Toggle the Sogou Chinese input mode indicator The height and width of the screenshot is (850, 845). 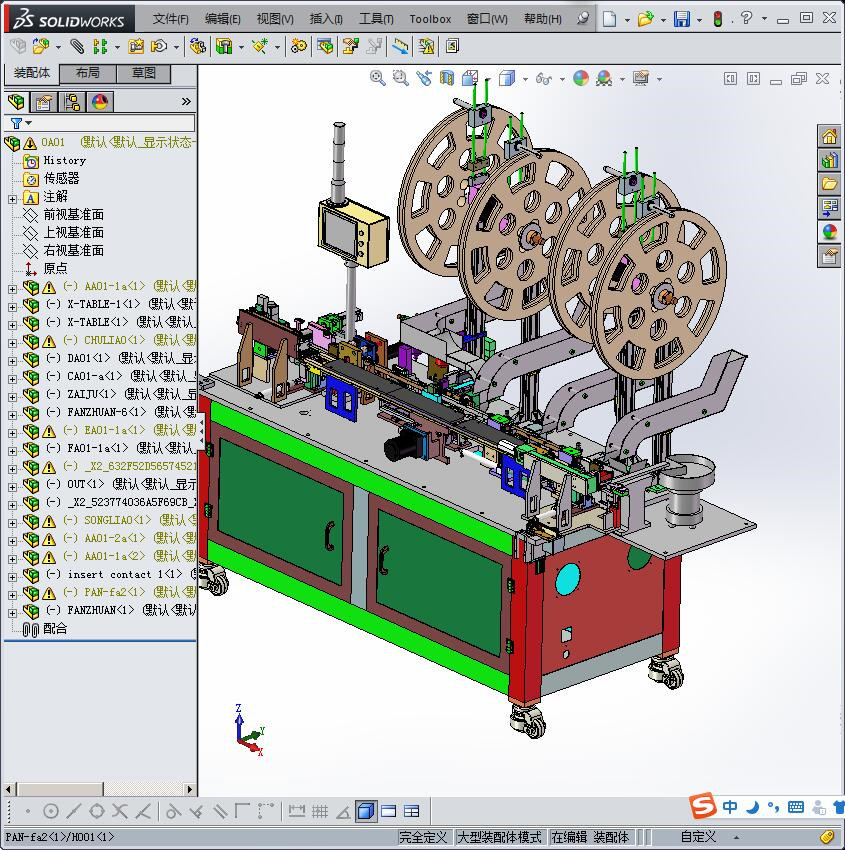click(731, 807)
